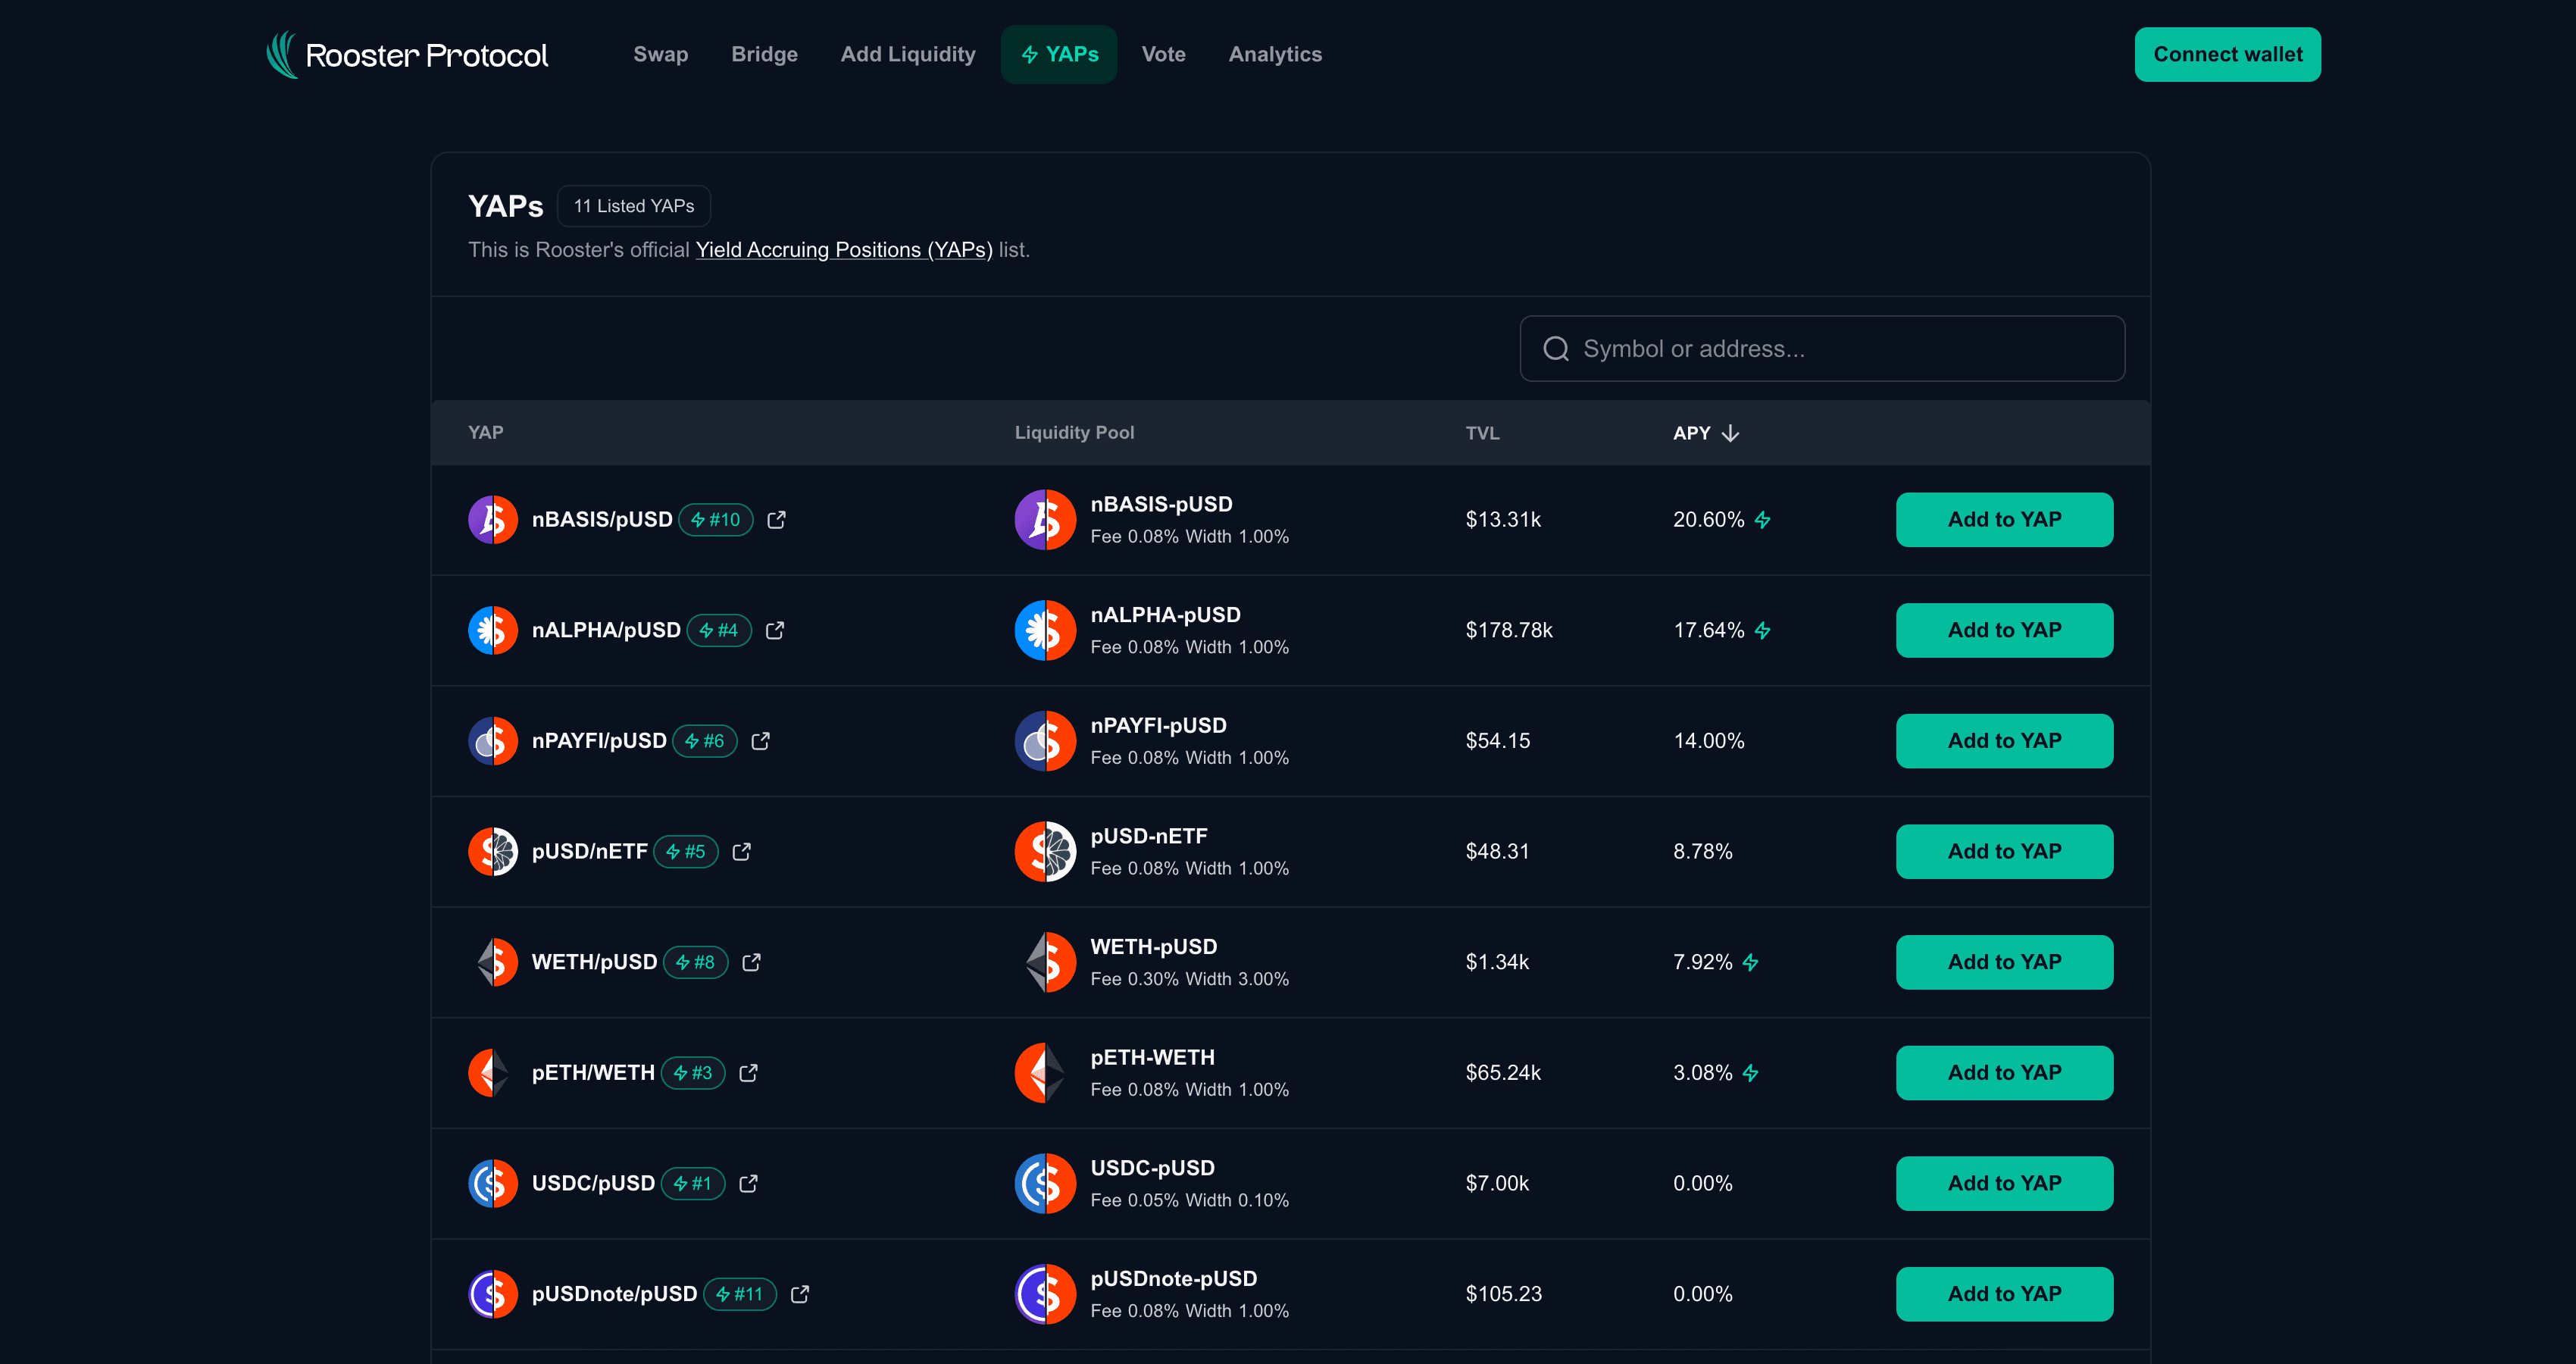
Task: Click the #4 rank badge on nALPHA/pUSD
Action: pyautogui.click(x=718, y=630)
